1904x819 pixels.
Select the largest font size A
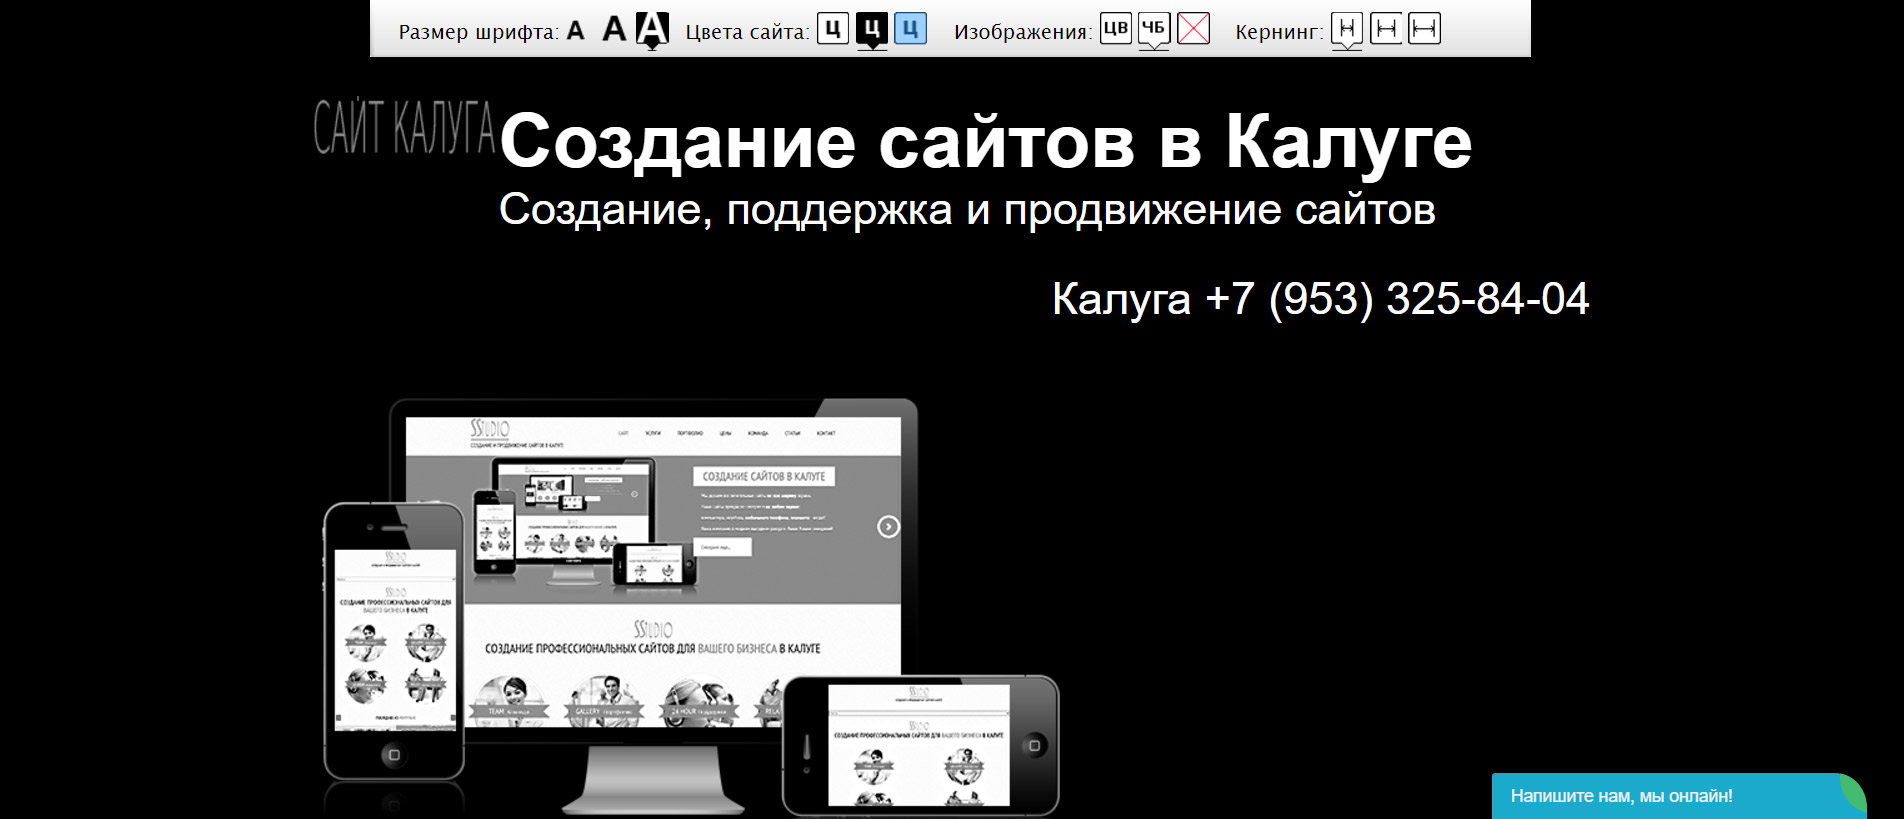point(652,29)
